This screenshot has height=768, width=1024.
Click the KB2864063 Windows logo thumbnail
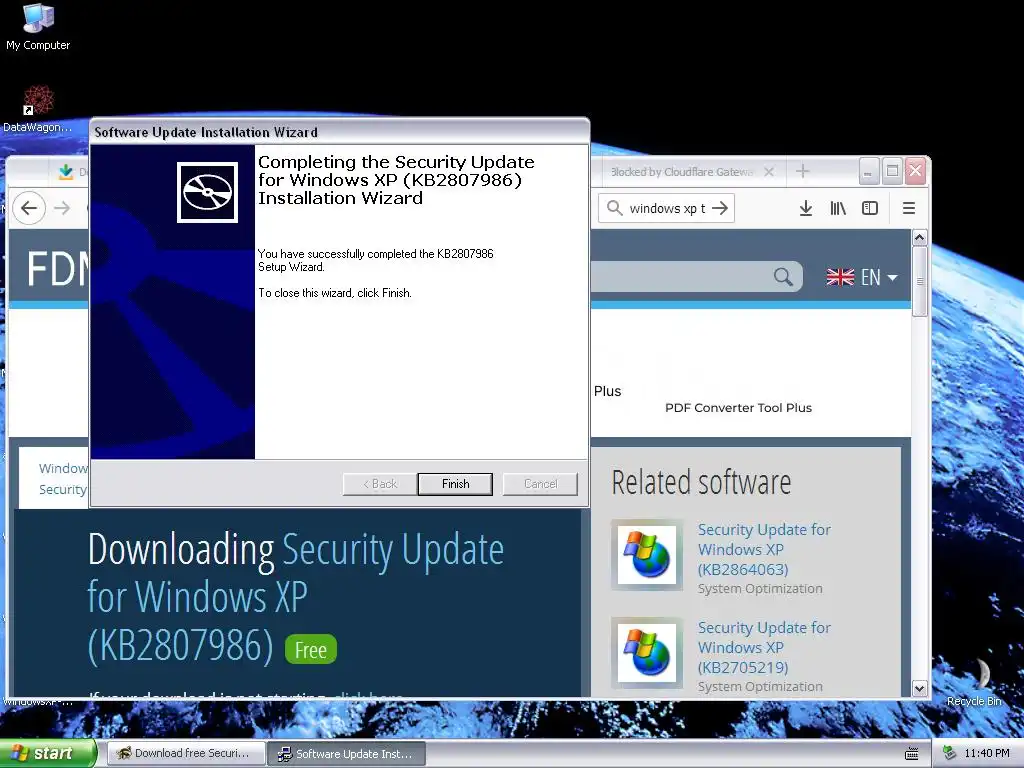click(x=647, y=555)
